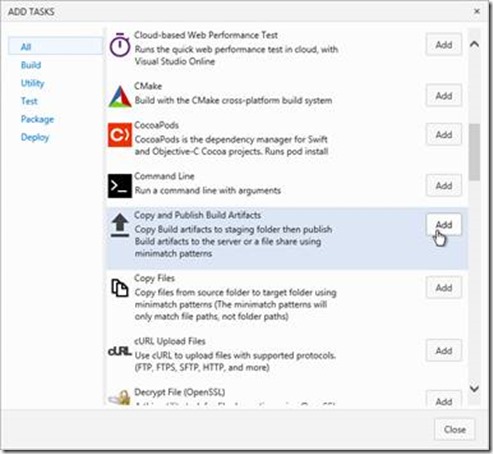
Task: Select the black Command Line terminal icon
Action: tap(120, 186)
